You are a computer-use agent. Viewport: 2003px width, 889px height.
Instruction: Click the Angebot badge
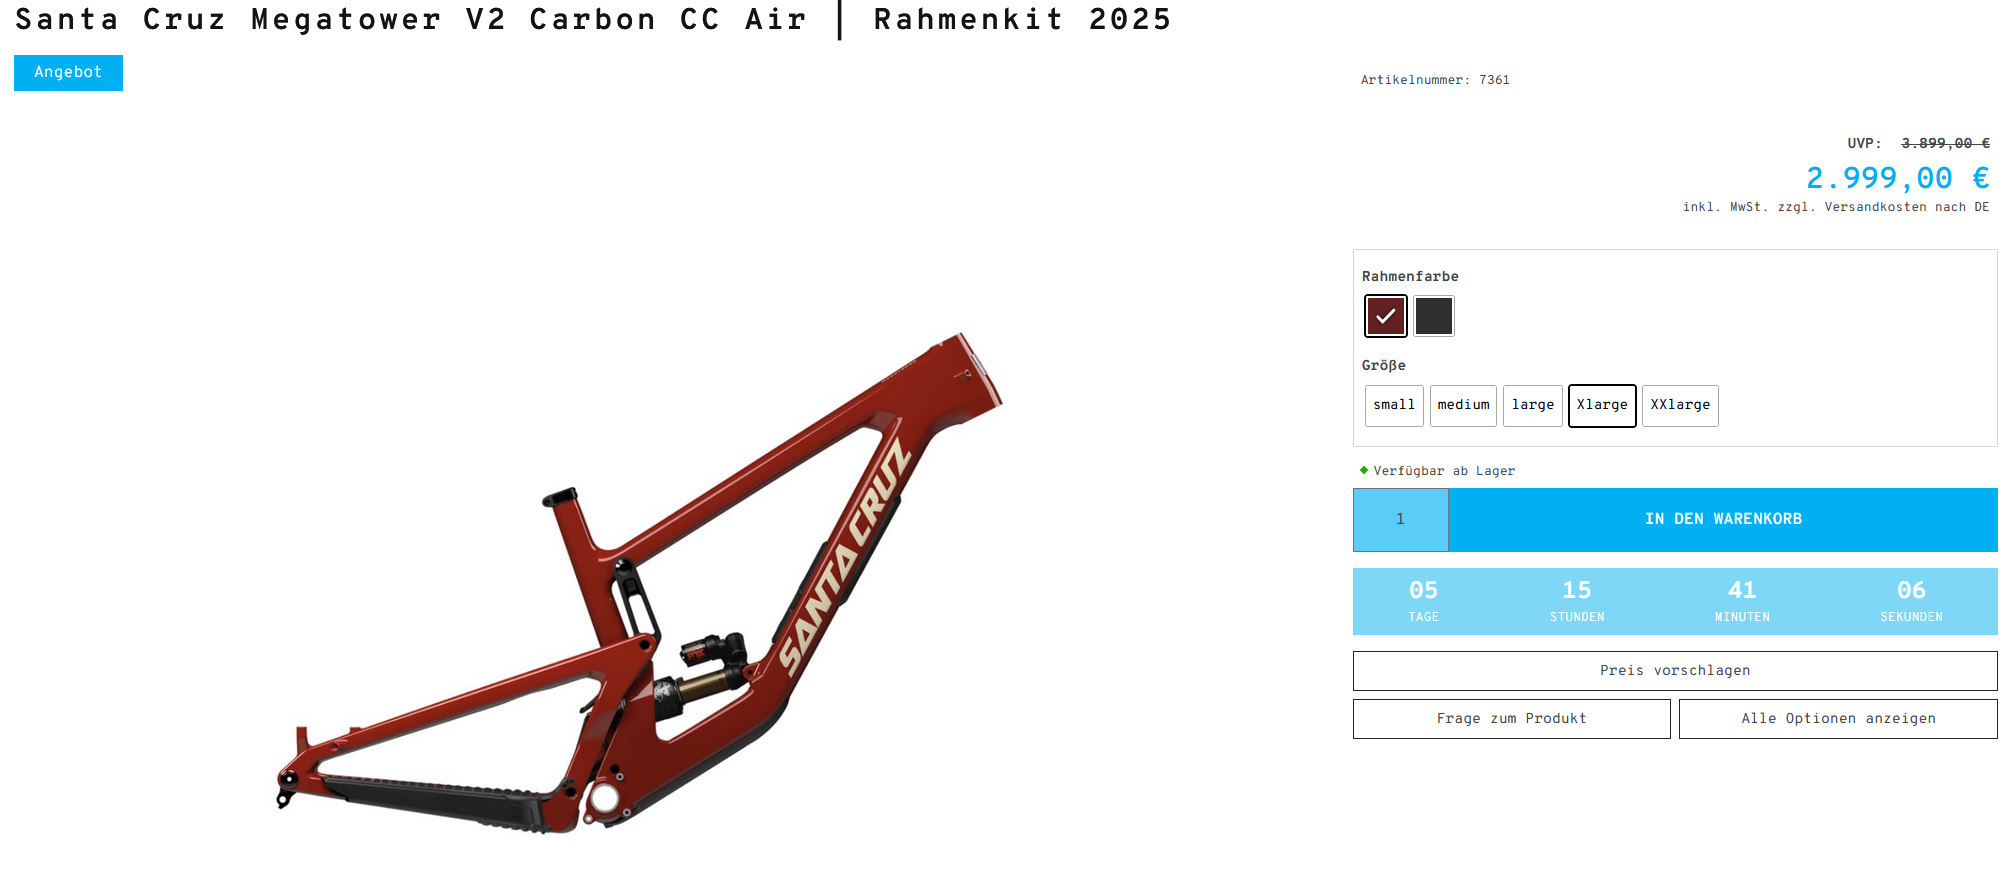point(68,73)
